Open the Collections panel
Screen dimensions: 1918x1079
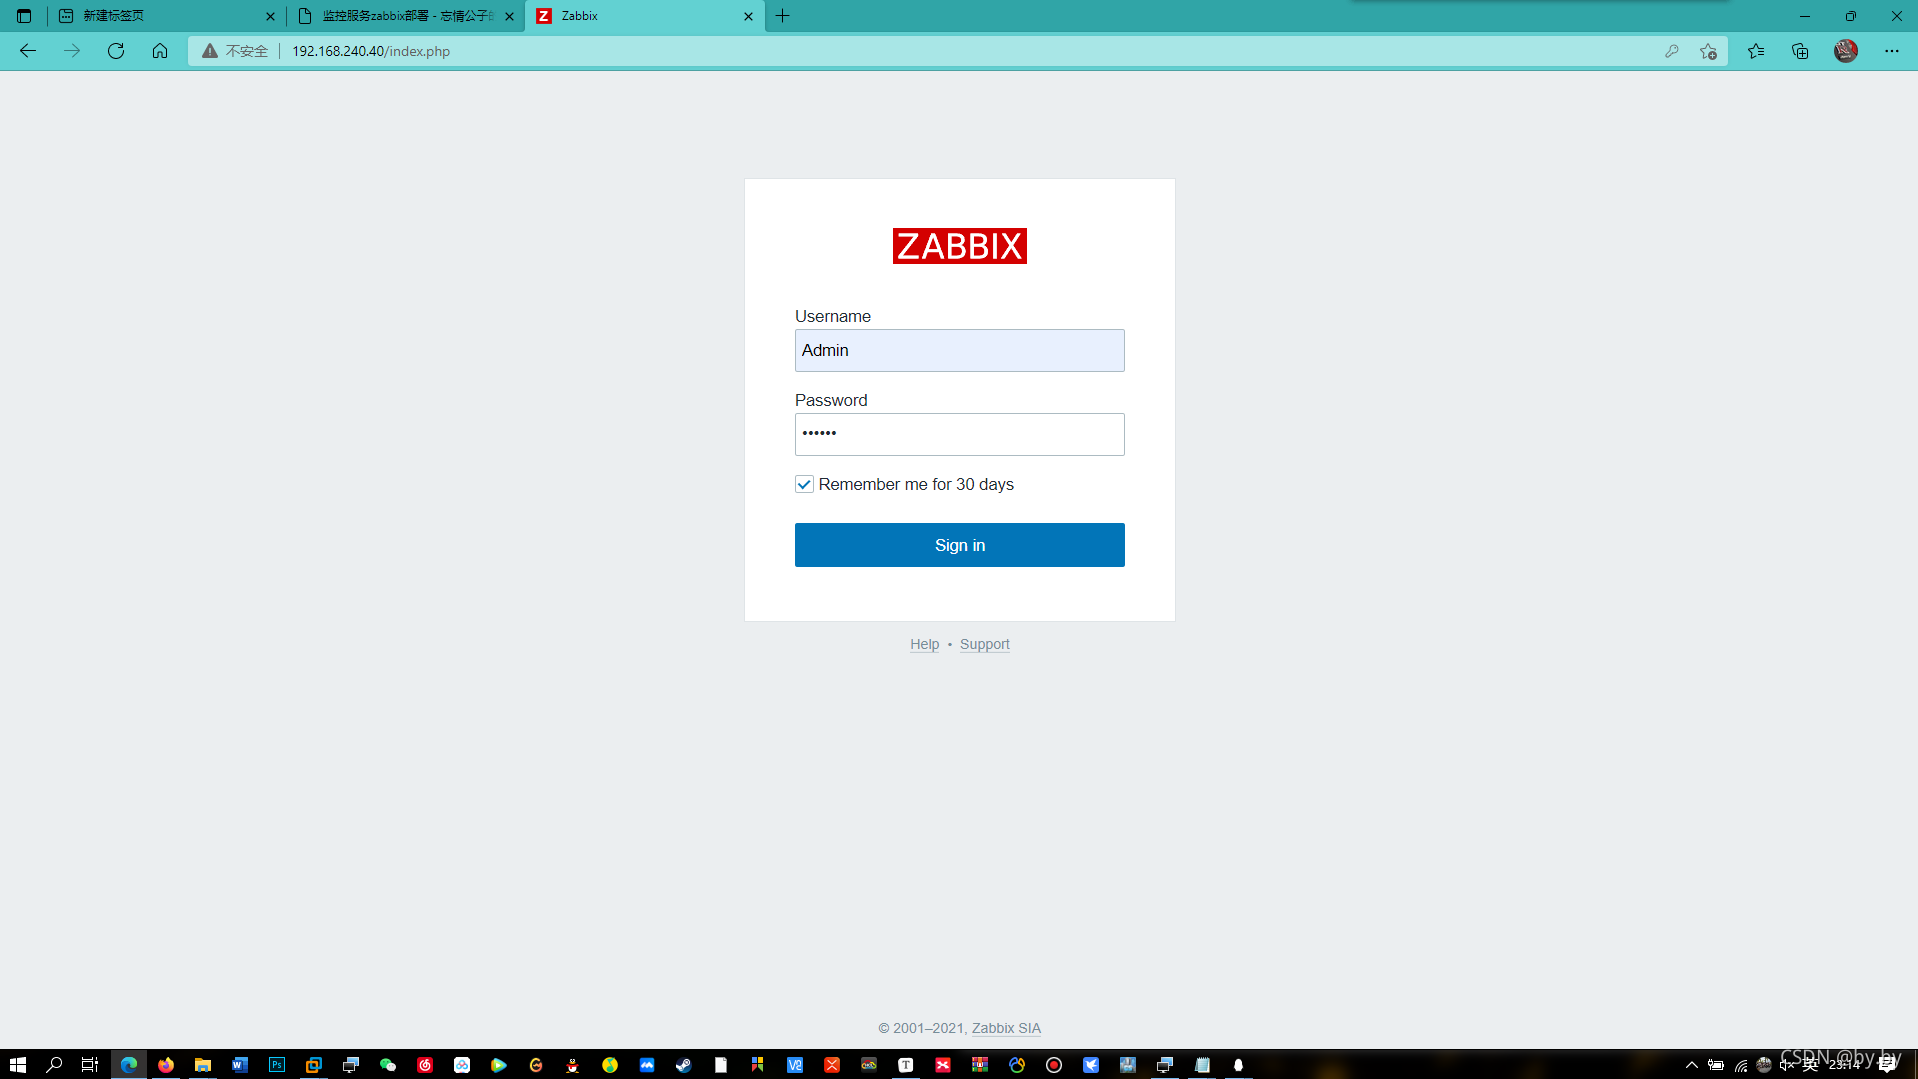click(1800, 51)
